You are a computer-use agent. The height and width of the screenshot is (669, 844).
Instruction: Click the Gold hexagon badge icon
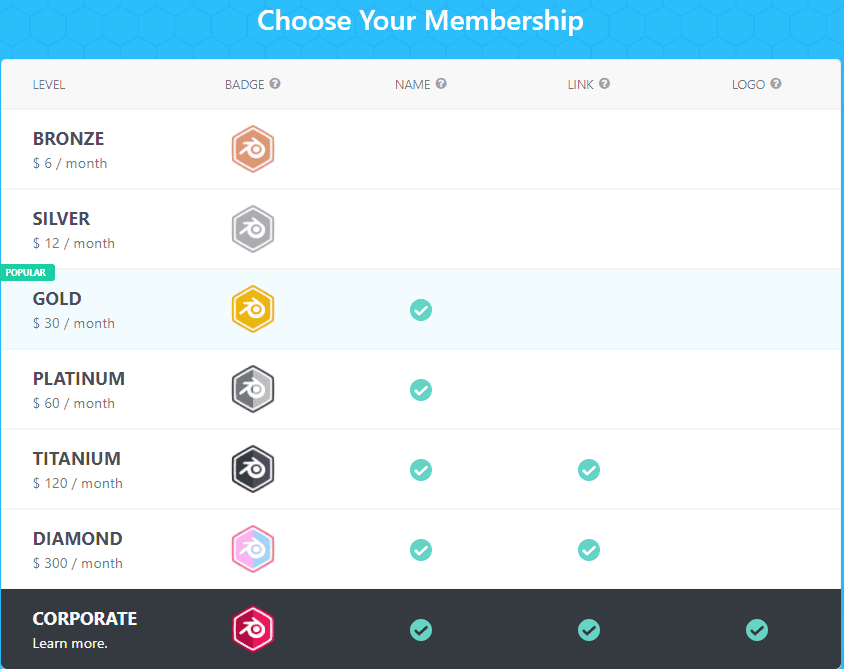pyautogui.click(x=253, y=309)
